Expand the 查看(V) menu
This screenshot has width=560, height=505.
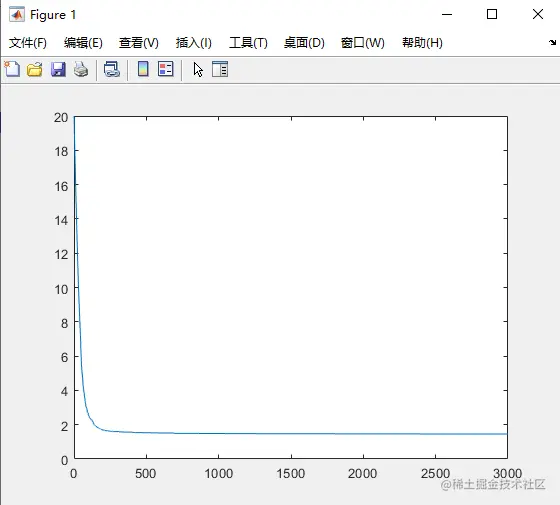[x=139, y=43]
